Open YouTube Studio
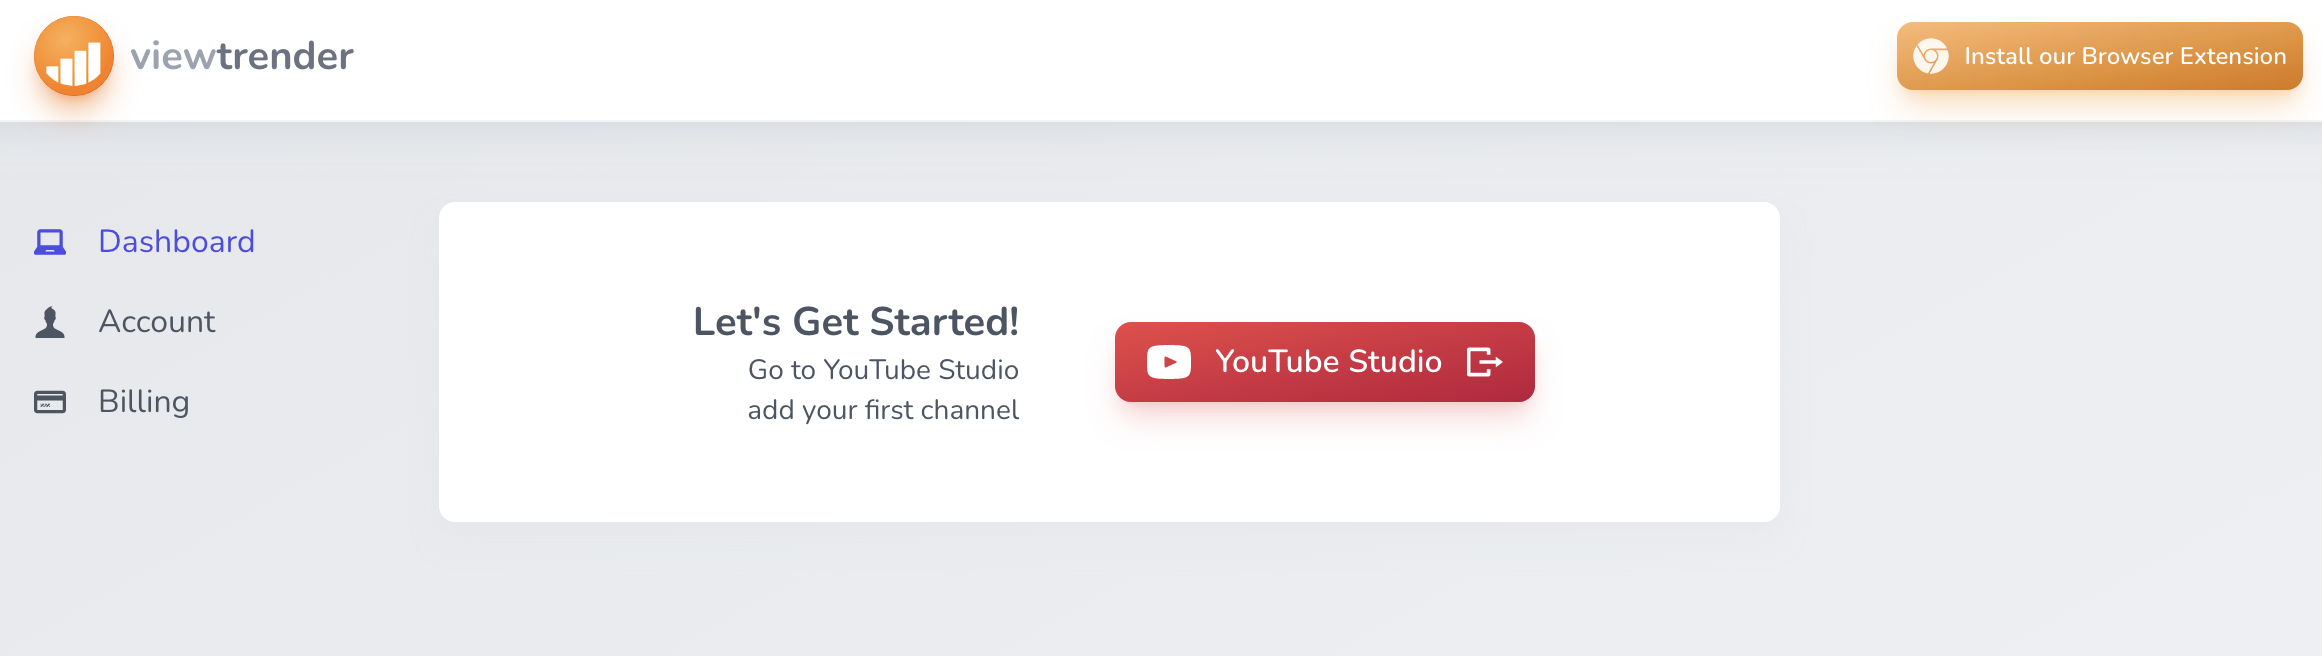Image resolution: width=2322 pixels, height=656 pixels. [x=1324, y=362]
